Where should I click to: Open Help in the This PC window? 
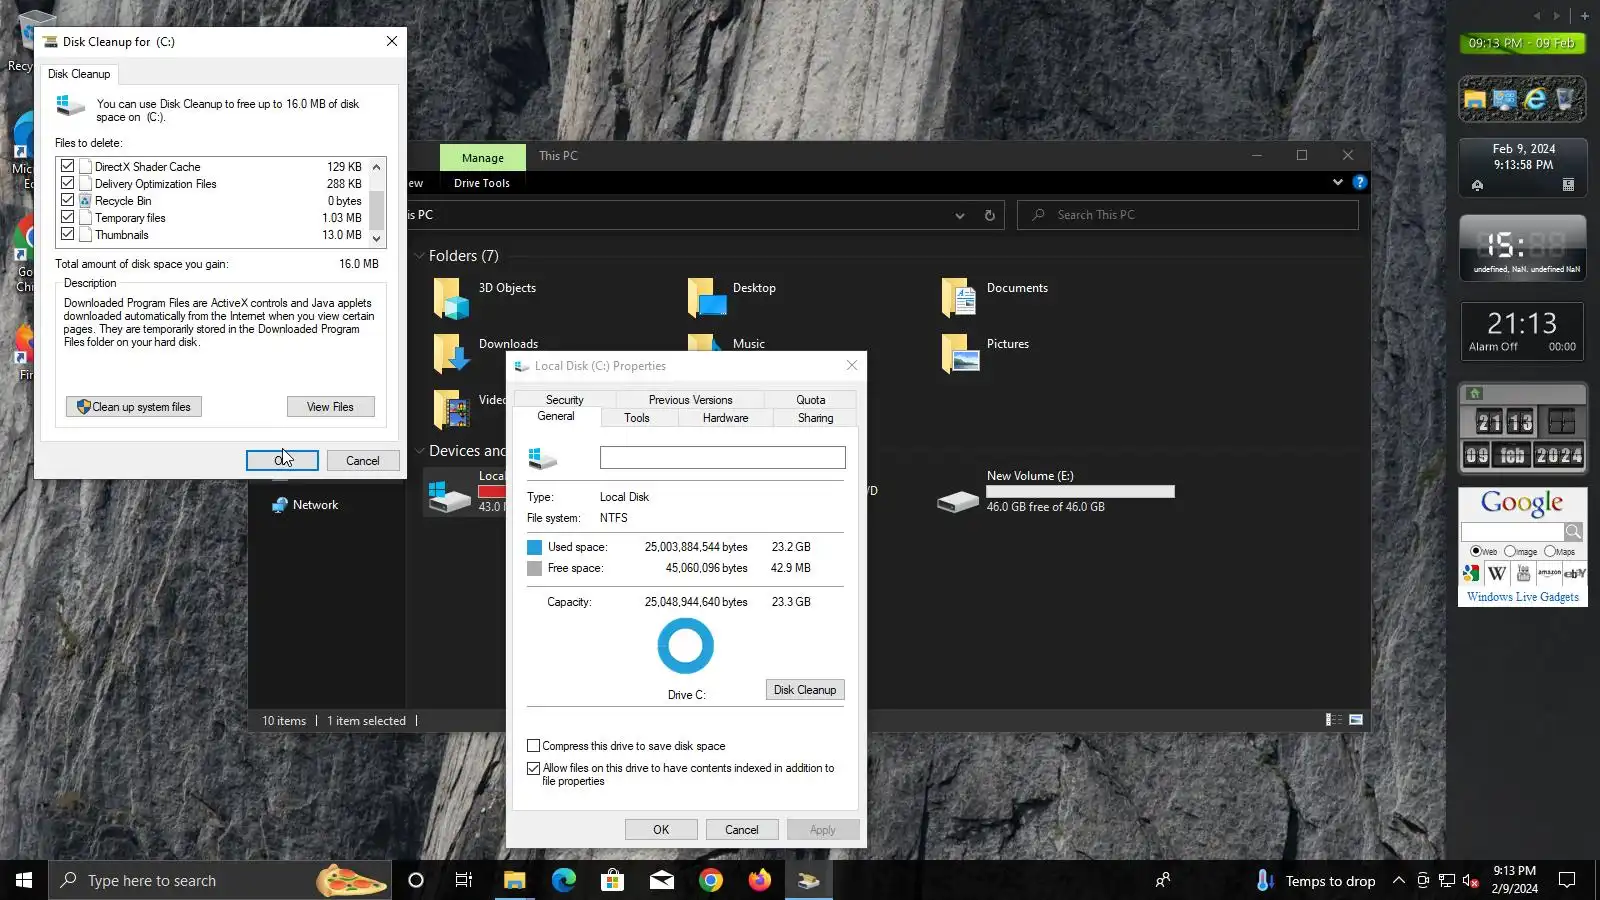tap(1360, 182)
